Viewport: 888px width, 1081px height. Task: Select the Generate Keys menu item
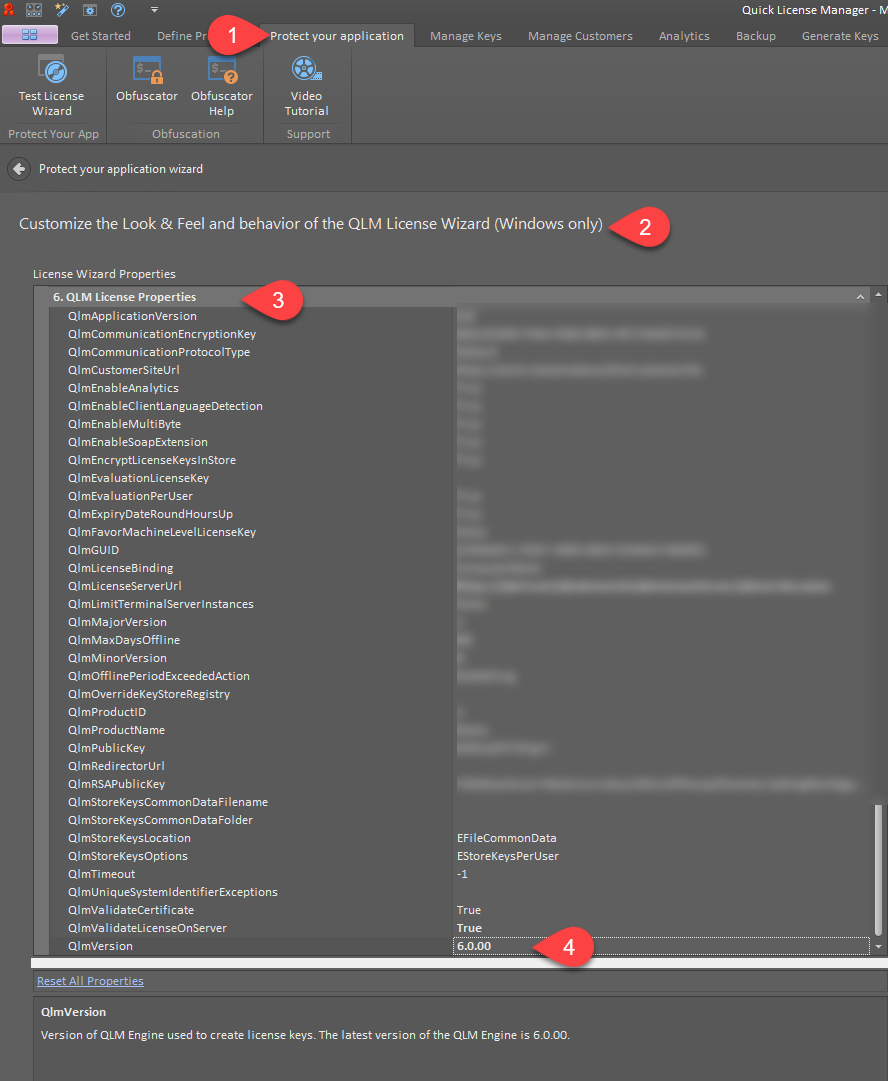pyautogui.click(x=839, y=35)
